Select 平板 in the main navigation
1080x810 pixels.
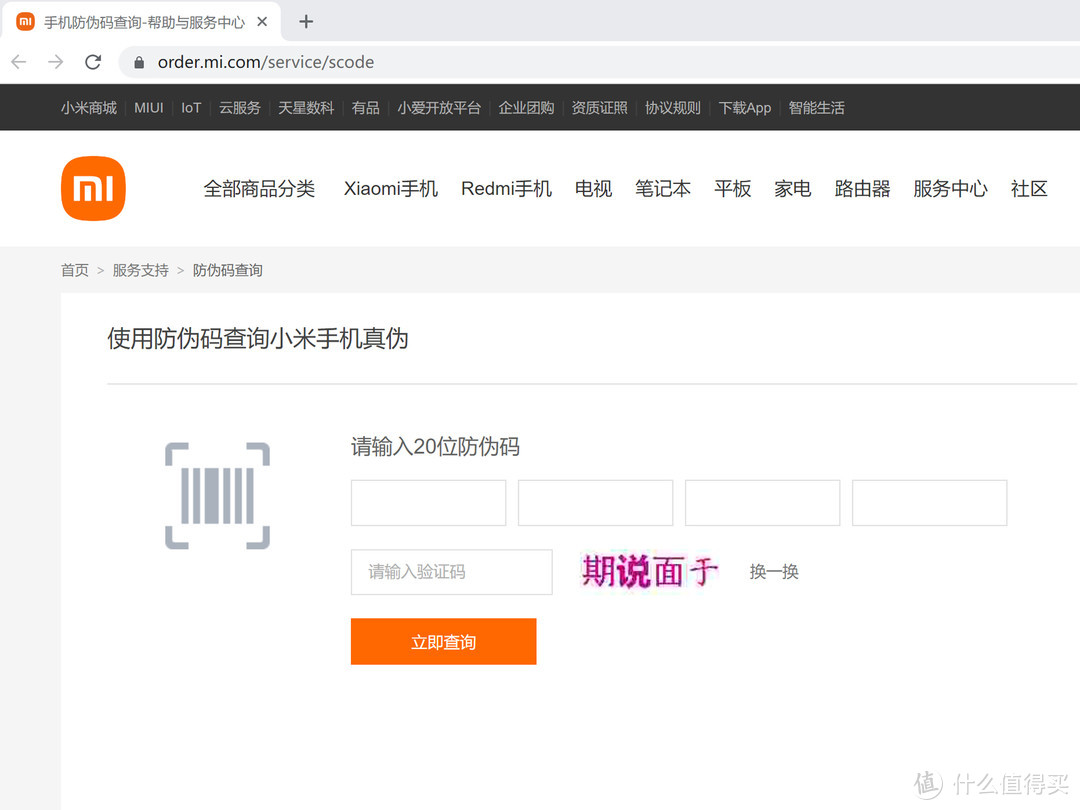pyautogui.click(x=733, y=189)
